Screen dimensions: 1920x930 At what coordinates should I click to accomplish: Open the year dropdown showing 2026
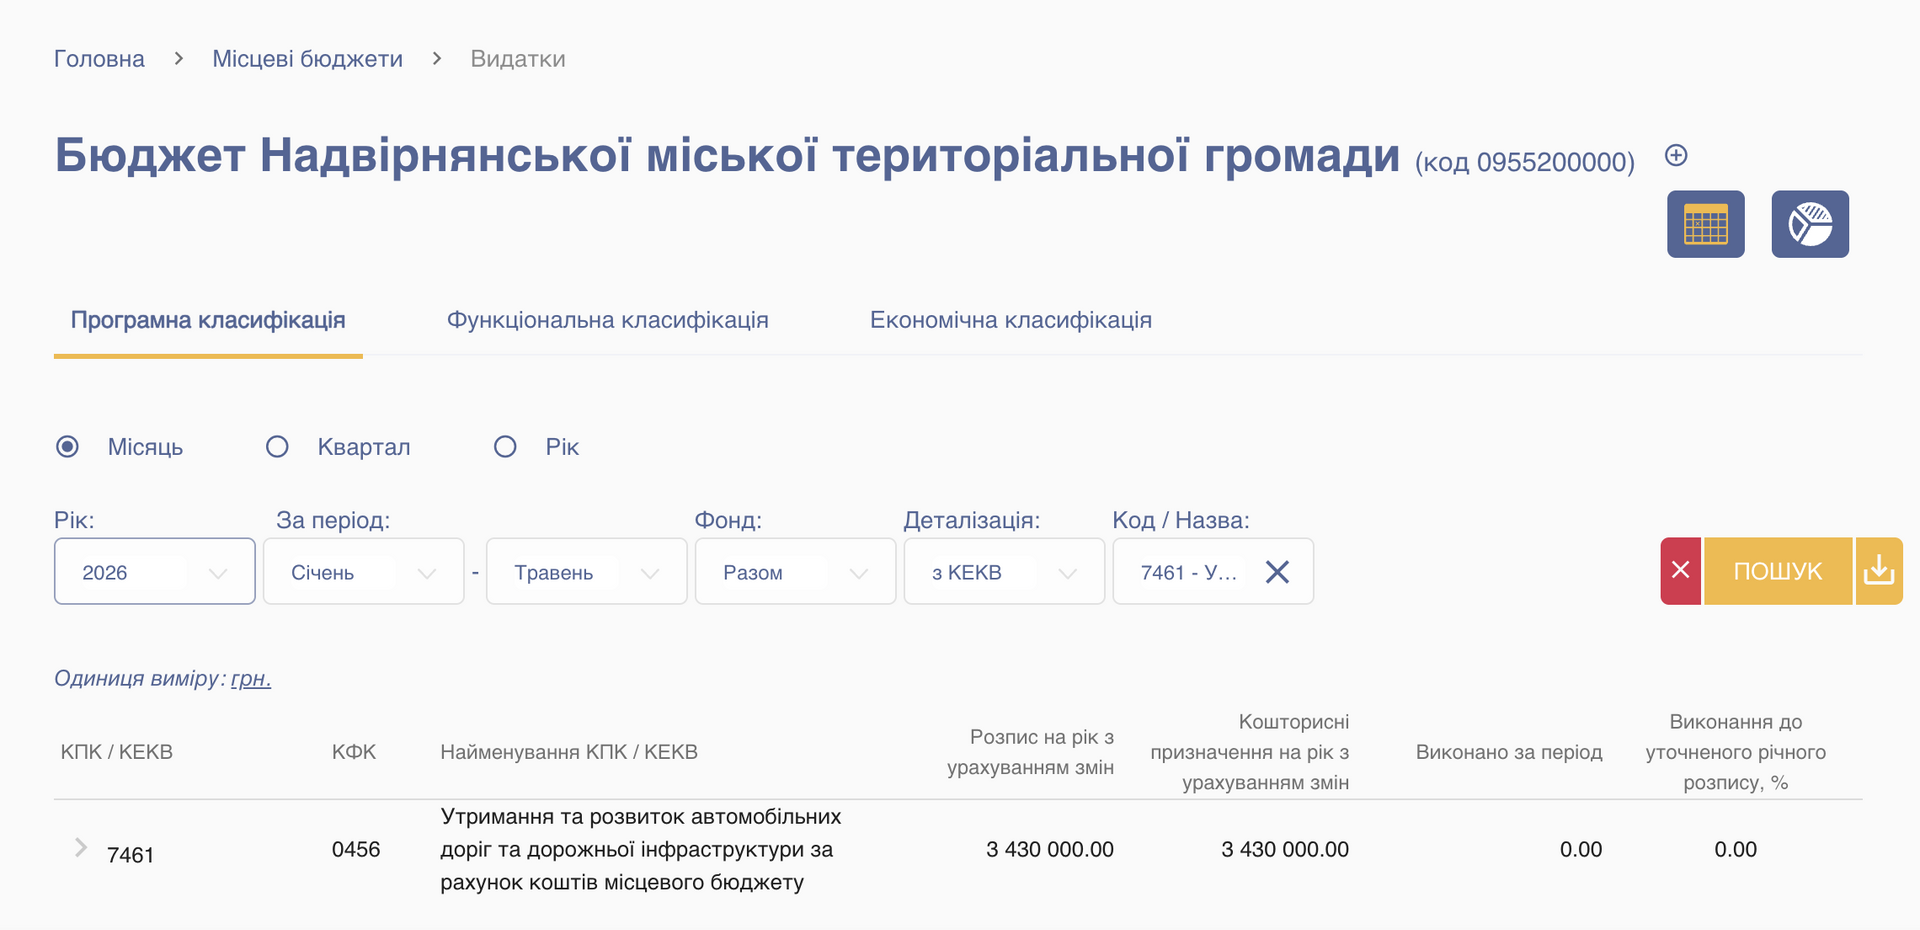(x=155, y=571)
